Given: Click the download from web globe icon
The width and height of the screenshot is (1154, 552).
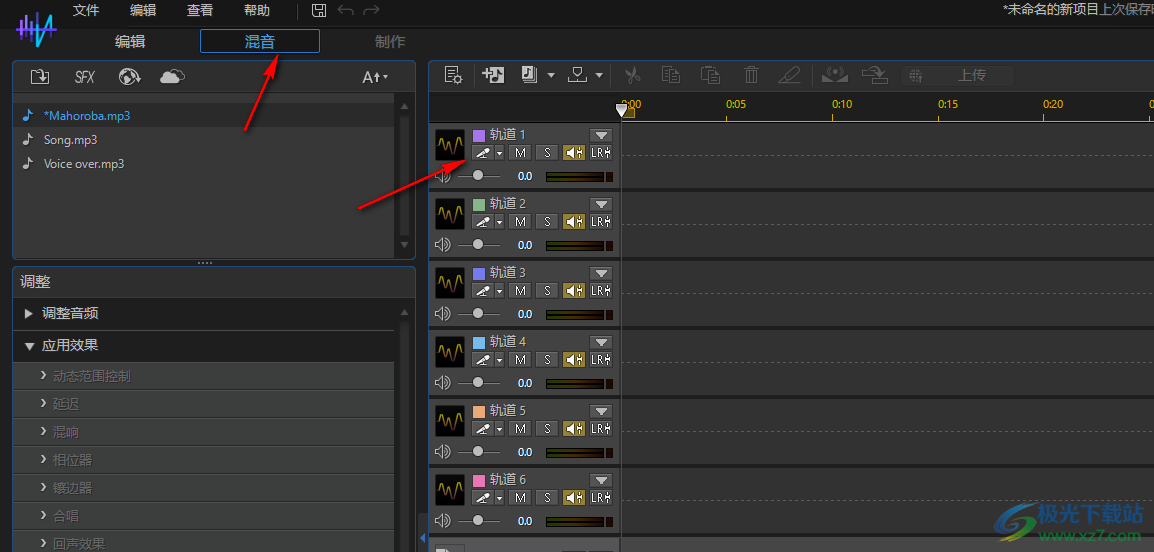Looking at the screenshot, I should click(129, 77).
